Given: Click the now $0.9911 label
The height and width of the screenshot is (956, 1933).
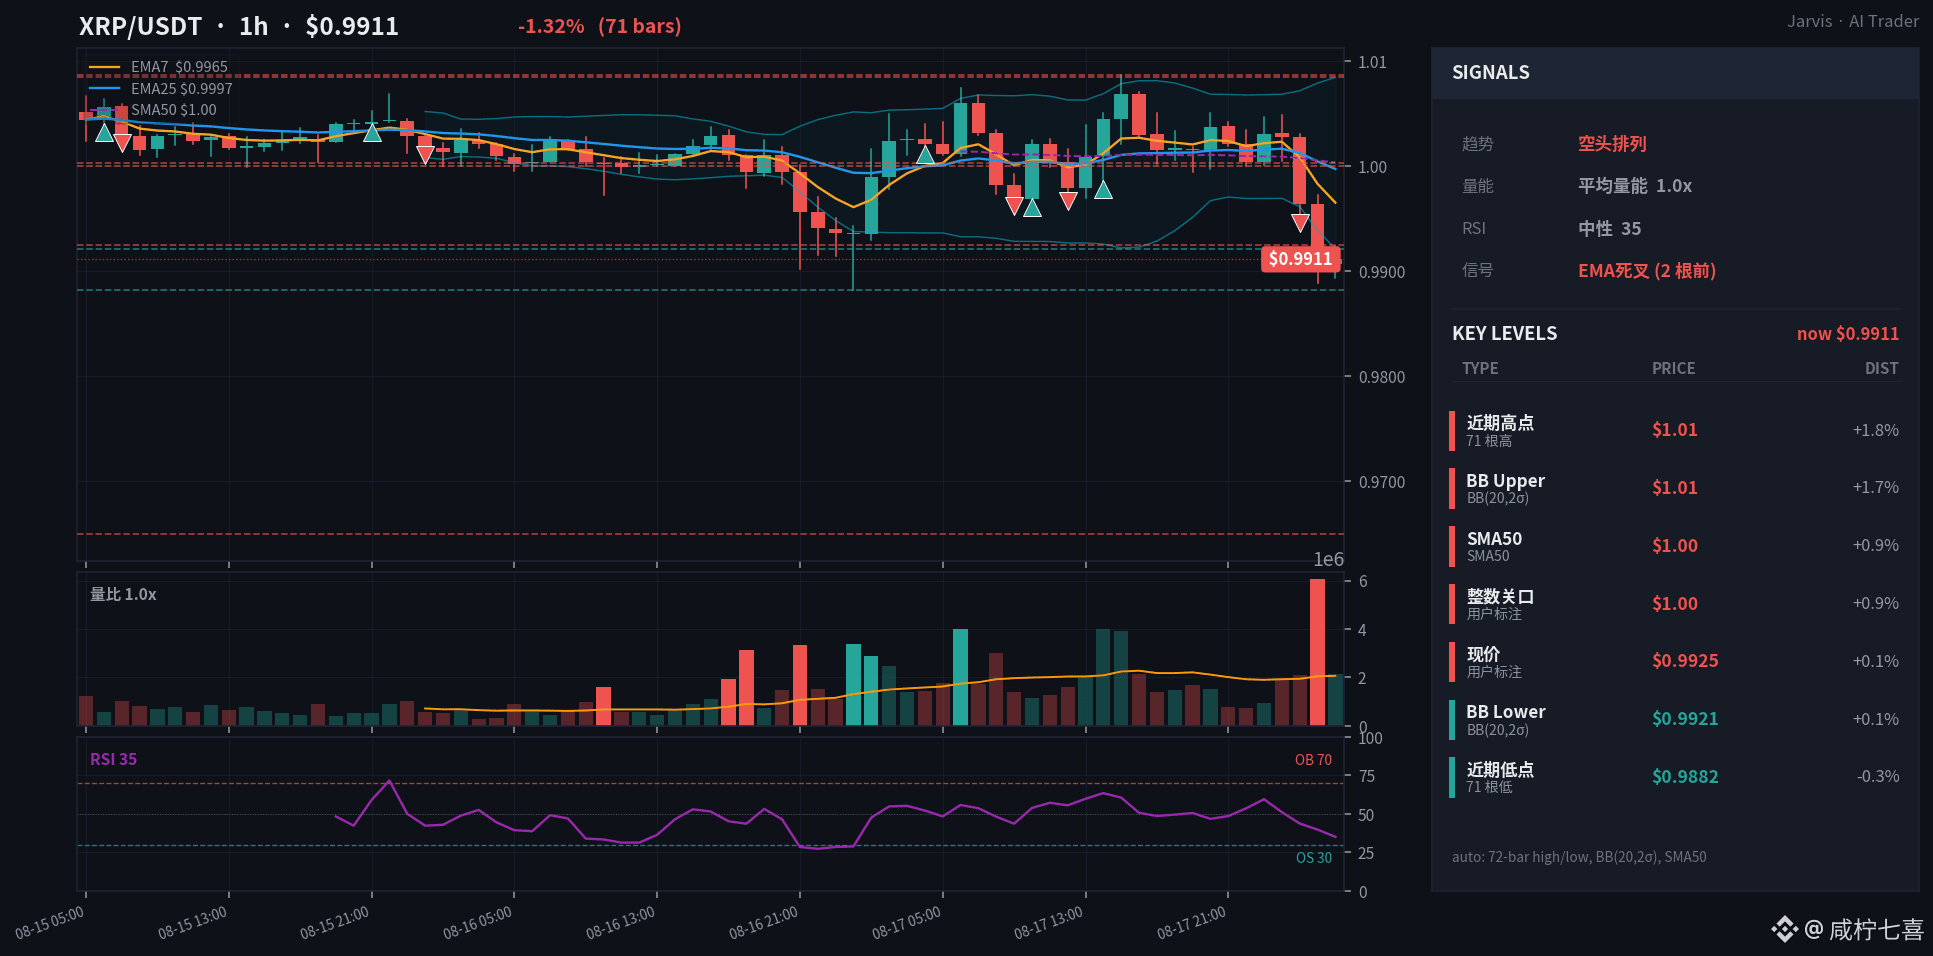Looking at the screenshot, I should coord(1847,334).
